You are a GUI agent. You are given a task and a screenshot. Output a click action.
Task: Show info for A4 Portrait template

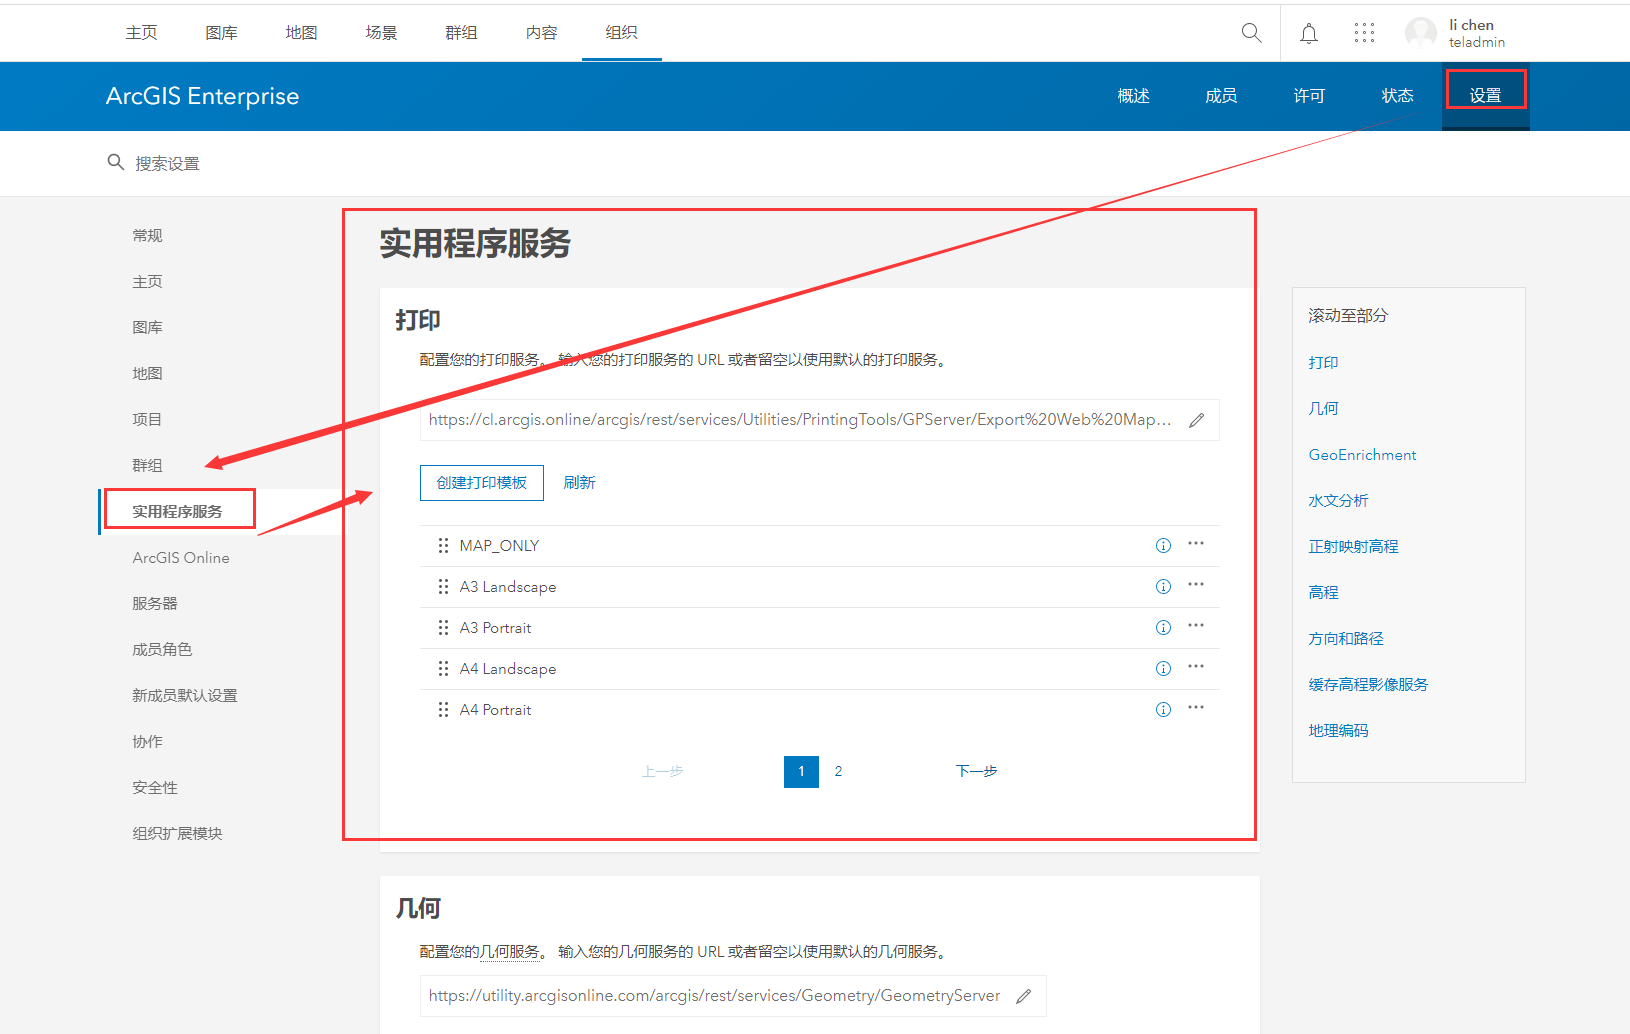1163,710
